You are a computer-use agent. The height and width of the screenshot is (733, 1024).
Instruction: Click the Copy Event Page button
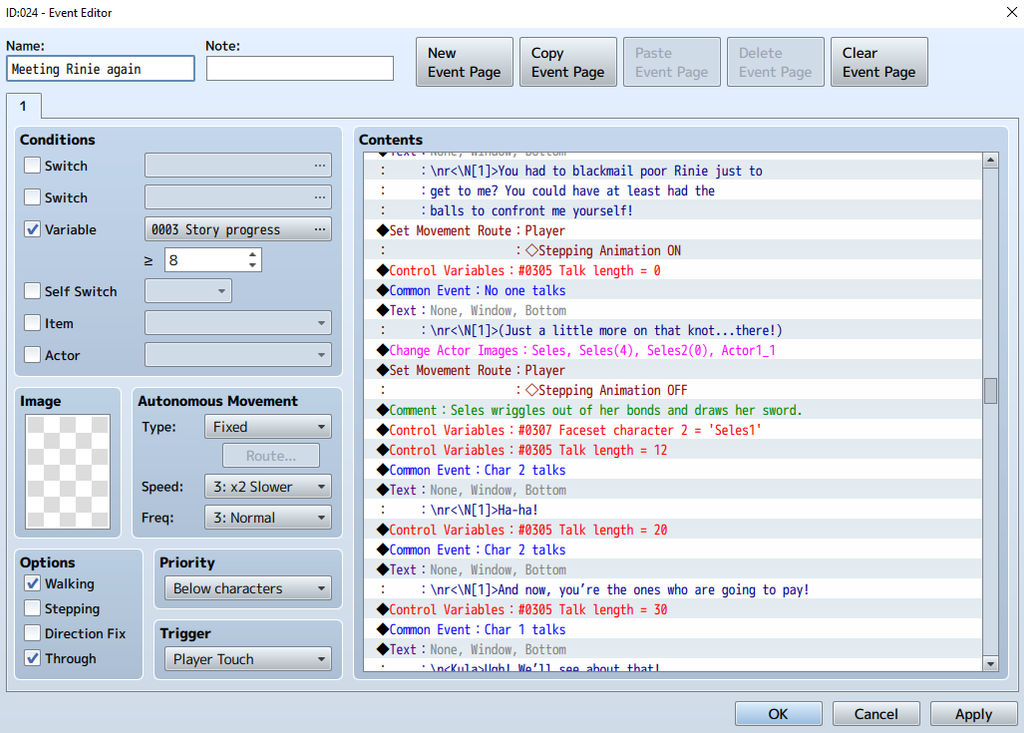[x=568, y=62]
